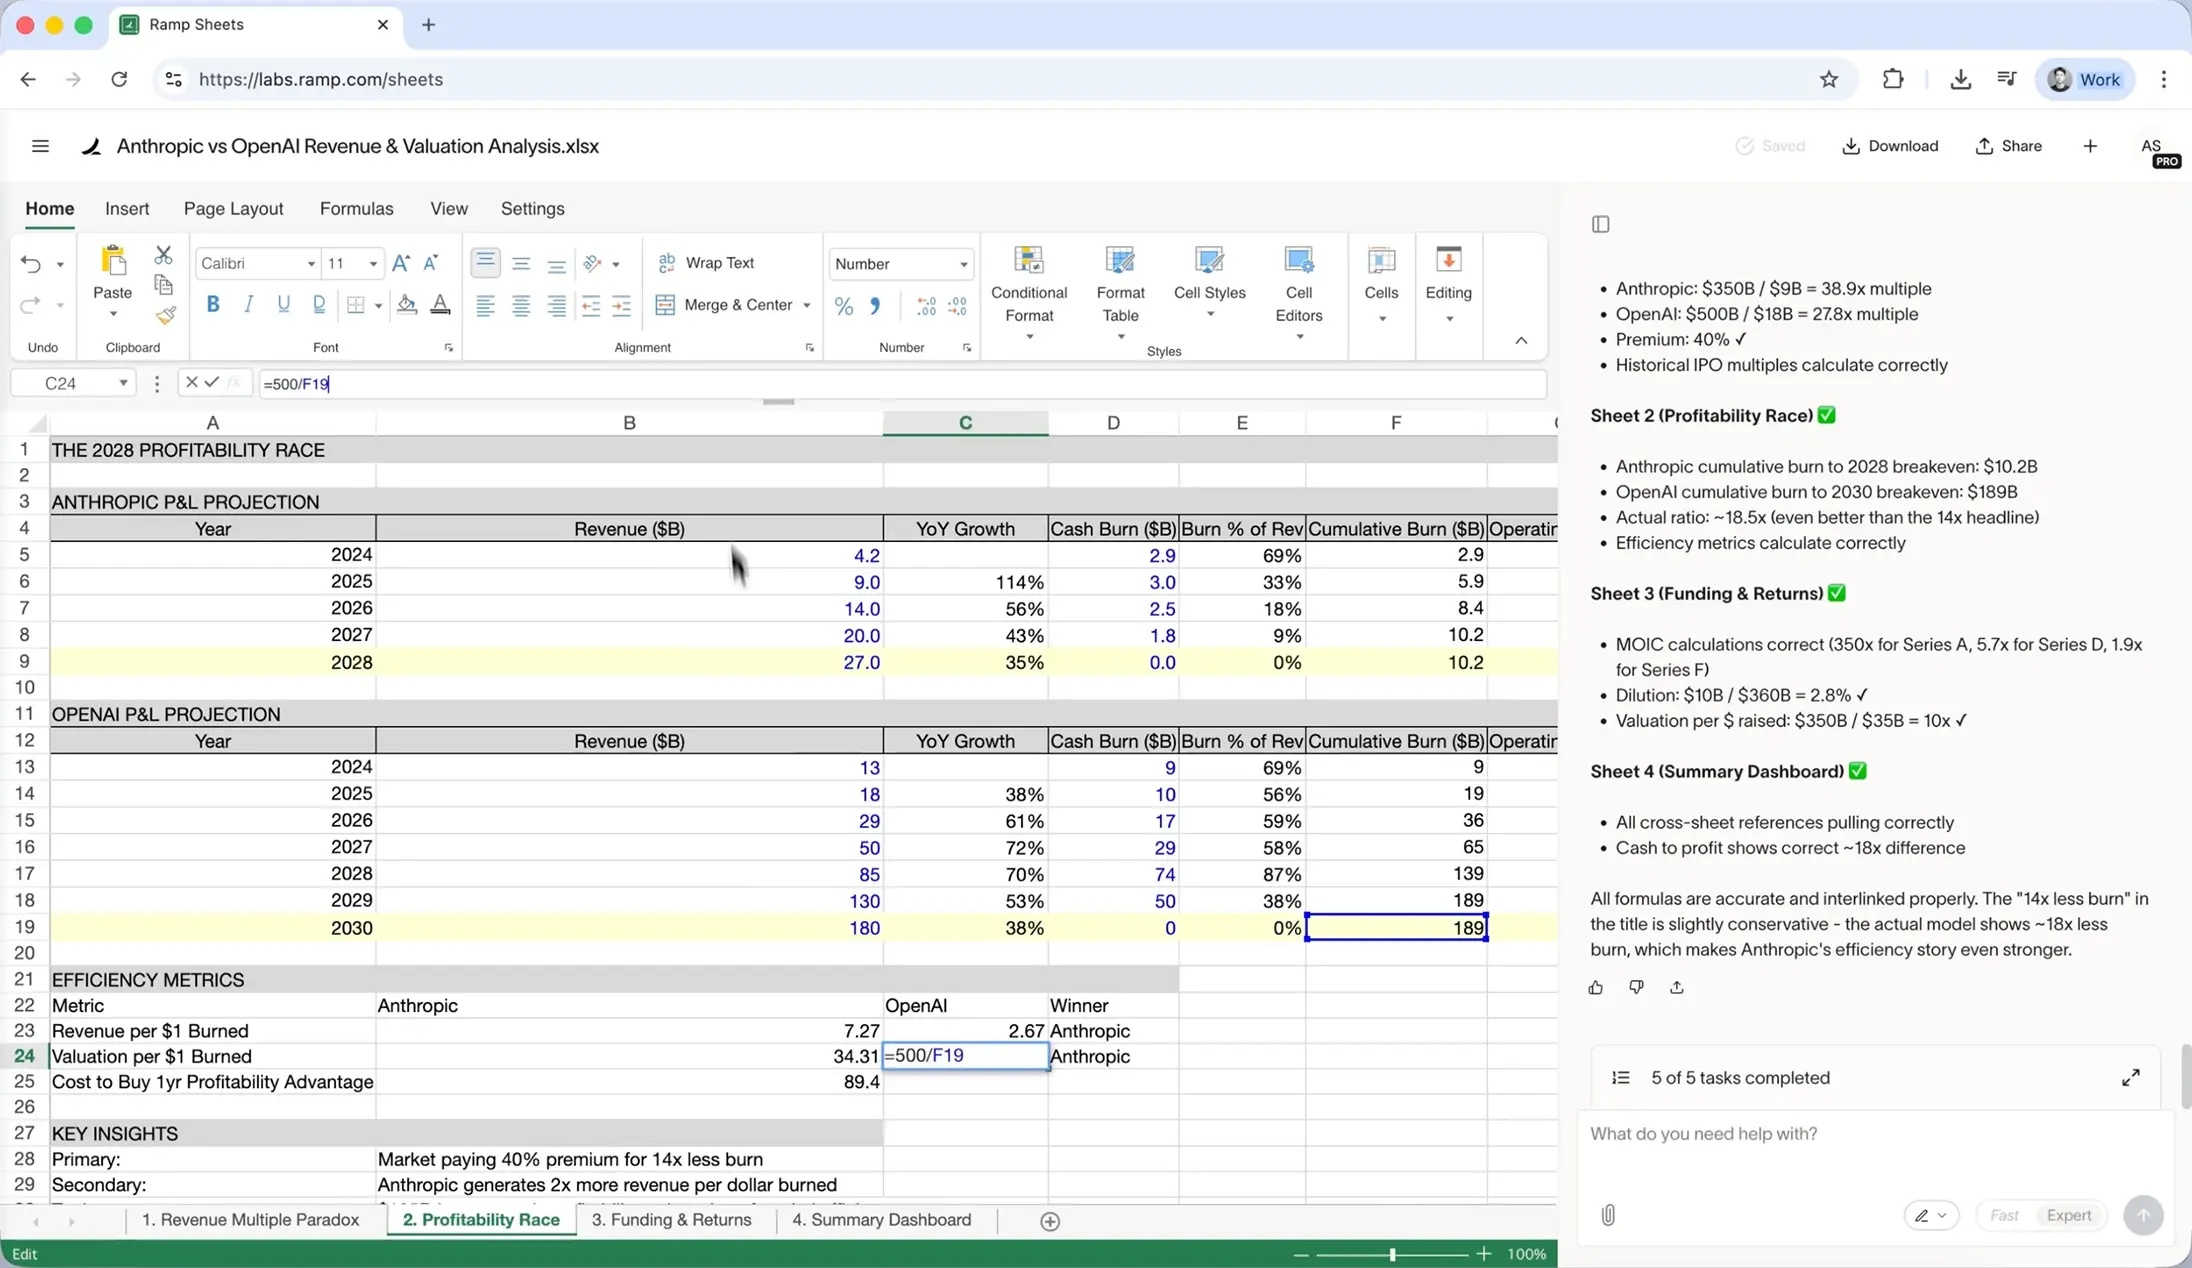Image resolution: width=2192 pixels, height=1268 pixels.
Task: Click the Share button
Action: [2008, 146]
